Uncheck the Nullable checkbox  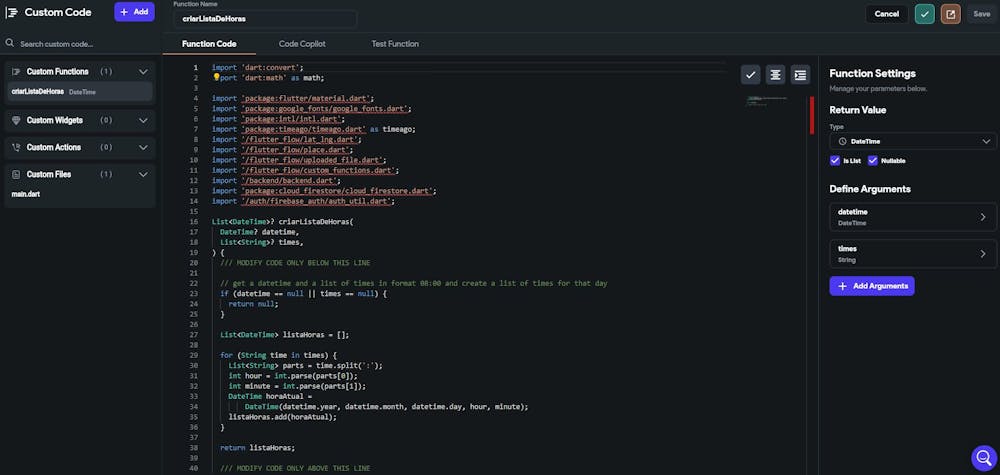point(872,160)
